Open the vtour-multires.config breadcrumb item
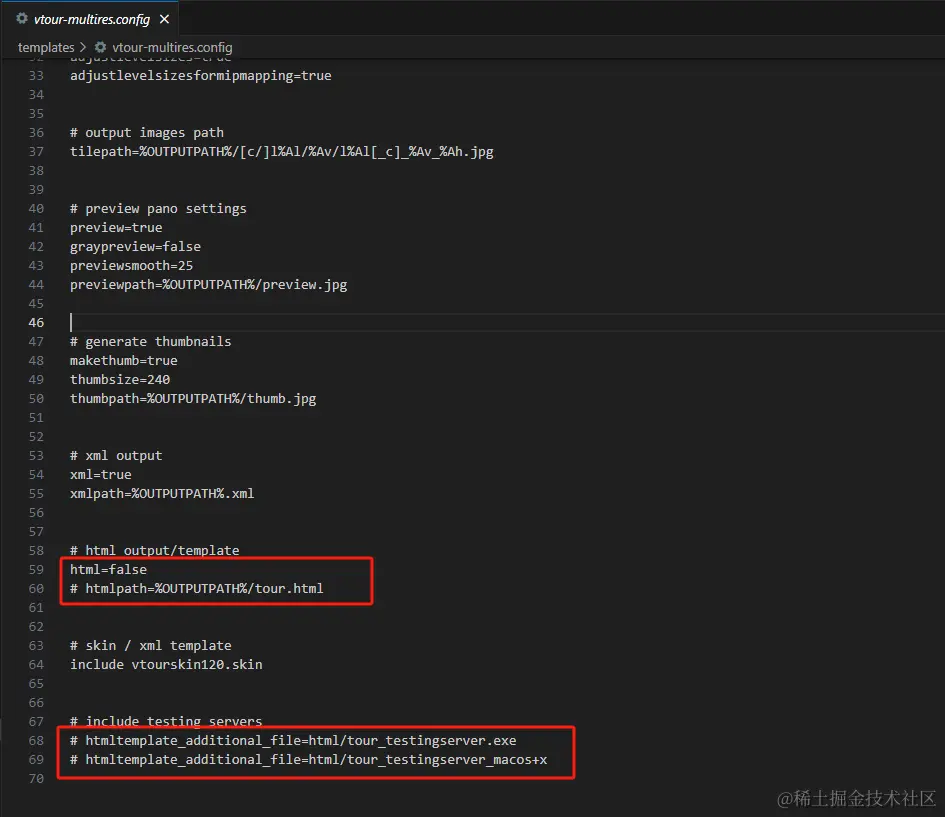 [172, 47]
